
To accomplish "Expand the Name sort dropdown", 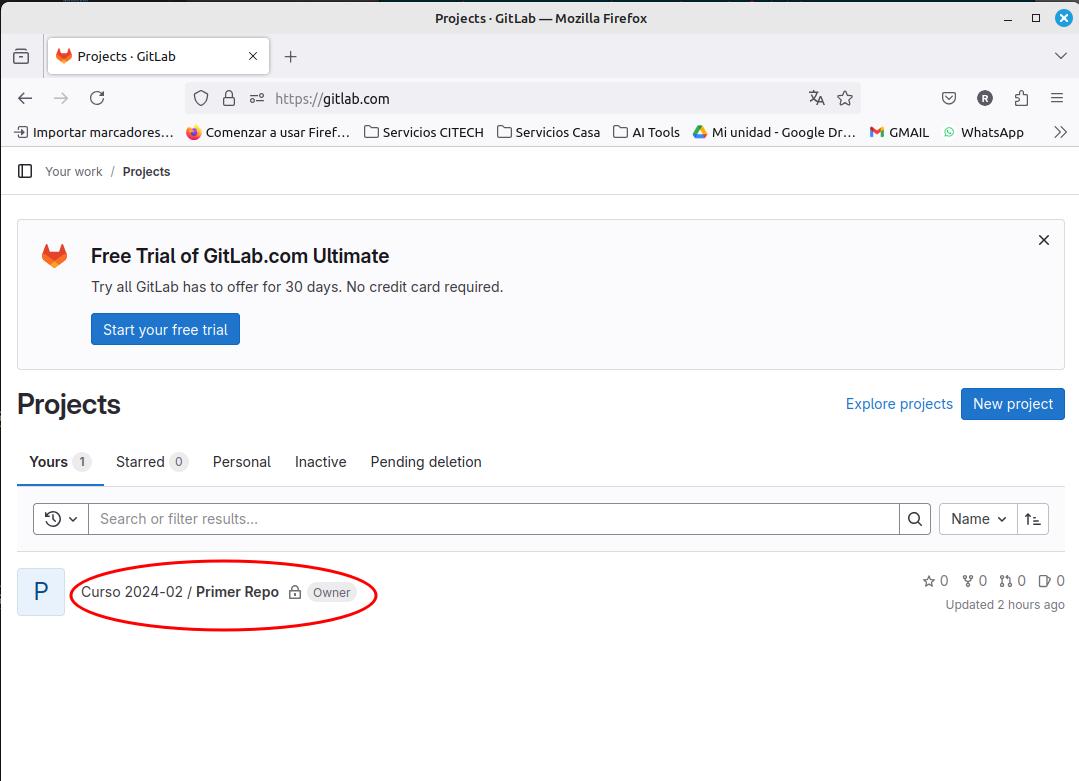I will [978, 519].
